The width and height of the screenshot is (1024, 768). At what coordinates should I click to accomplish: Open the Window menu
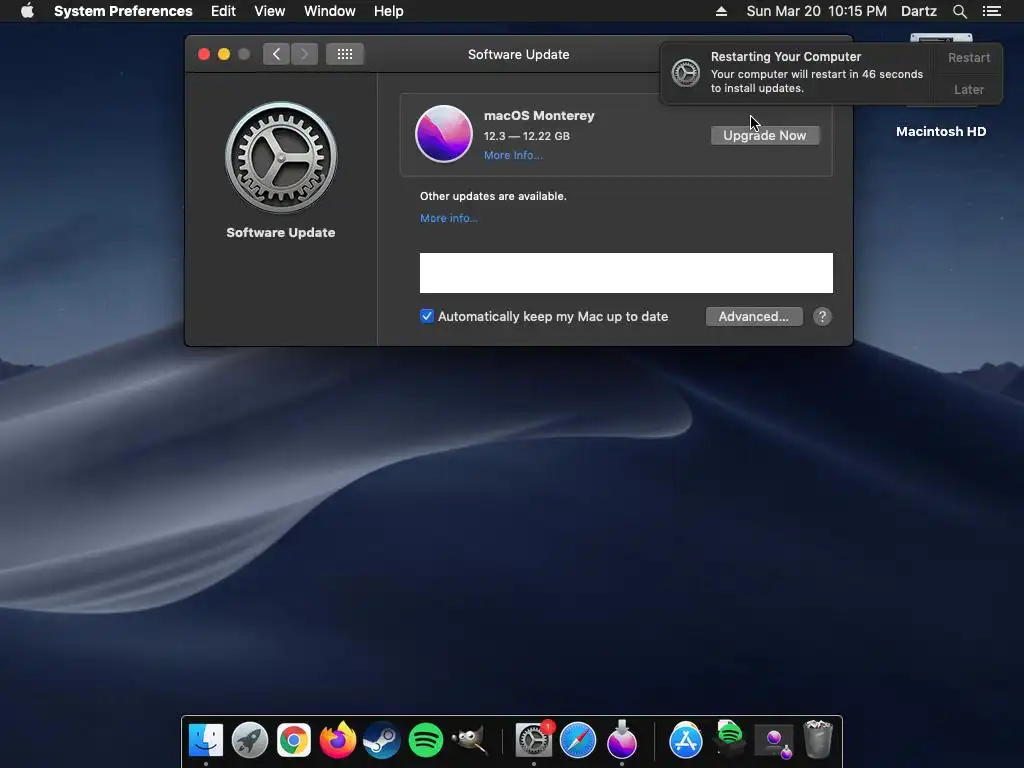click(330, 11)
